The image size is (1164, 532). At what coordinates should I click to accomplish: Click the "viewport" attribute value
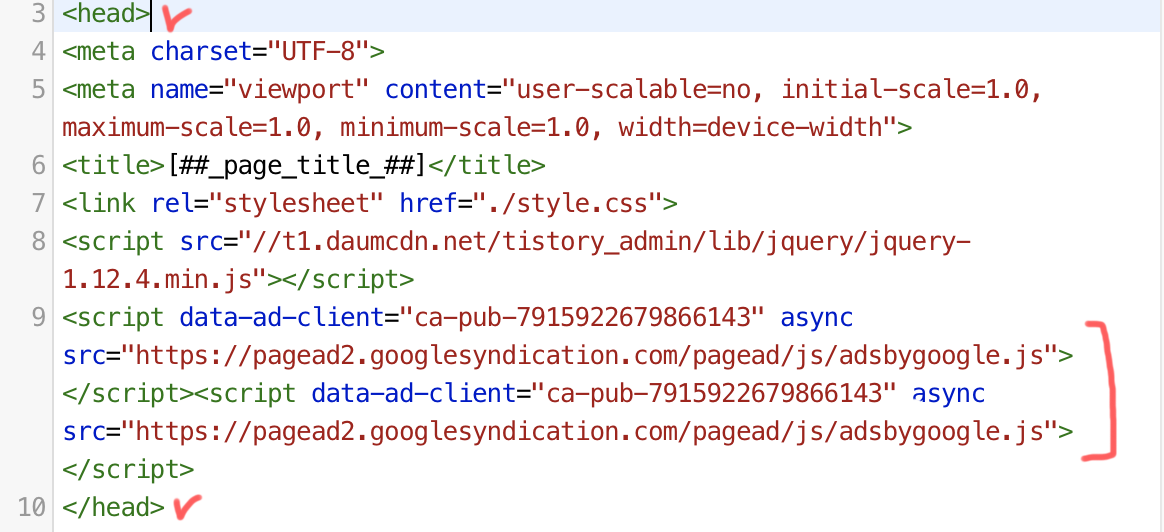296,90
